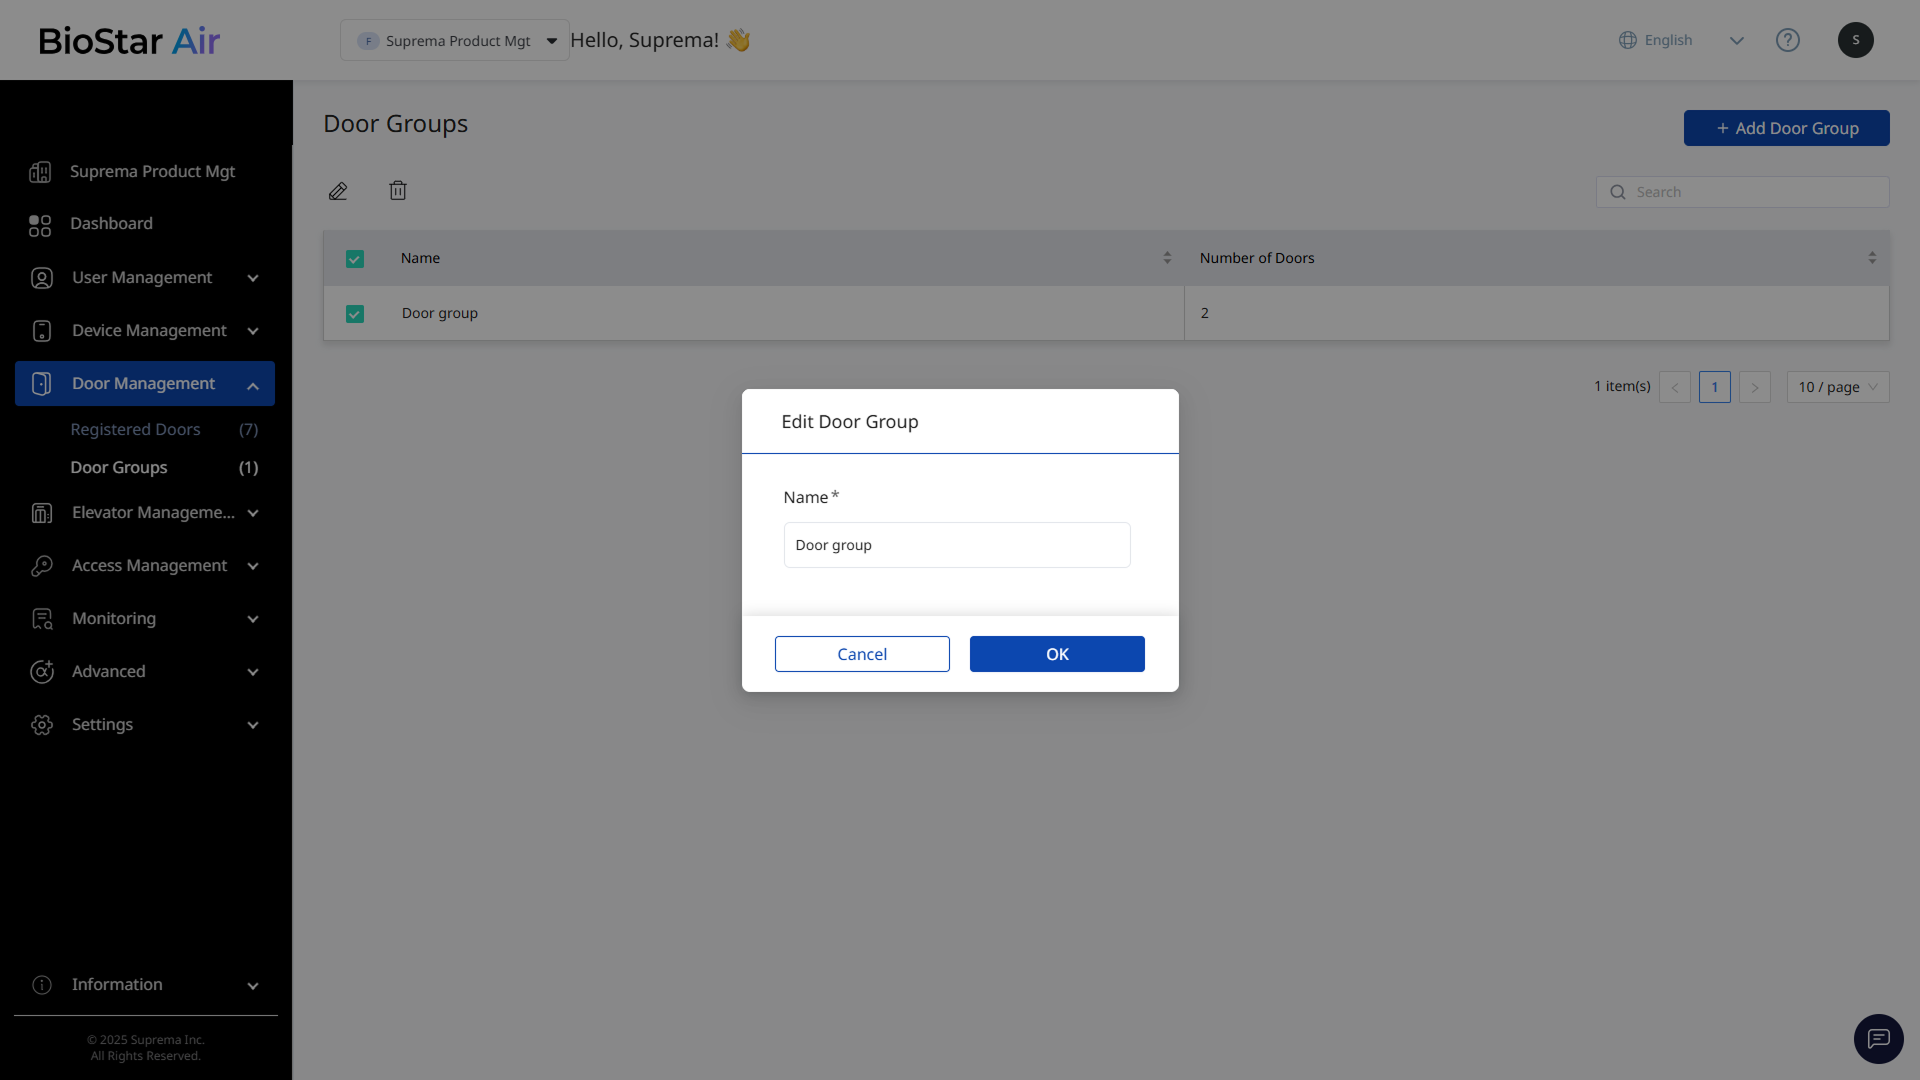Uncheck the Door group row checkbox

click(355, 314)
